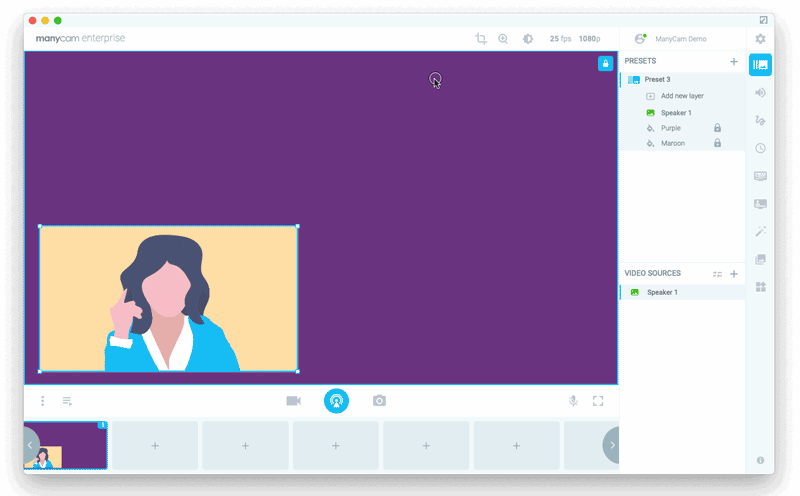Show previous presets with left arrow

(x=30, y=445)
